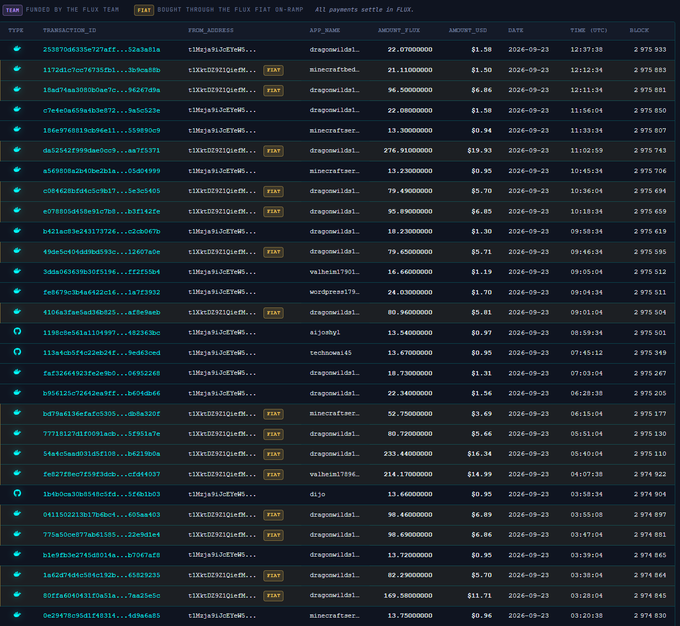Select app name minecraftbed cell

pos(334,70)
